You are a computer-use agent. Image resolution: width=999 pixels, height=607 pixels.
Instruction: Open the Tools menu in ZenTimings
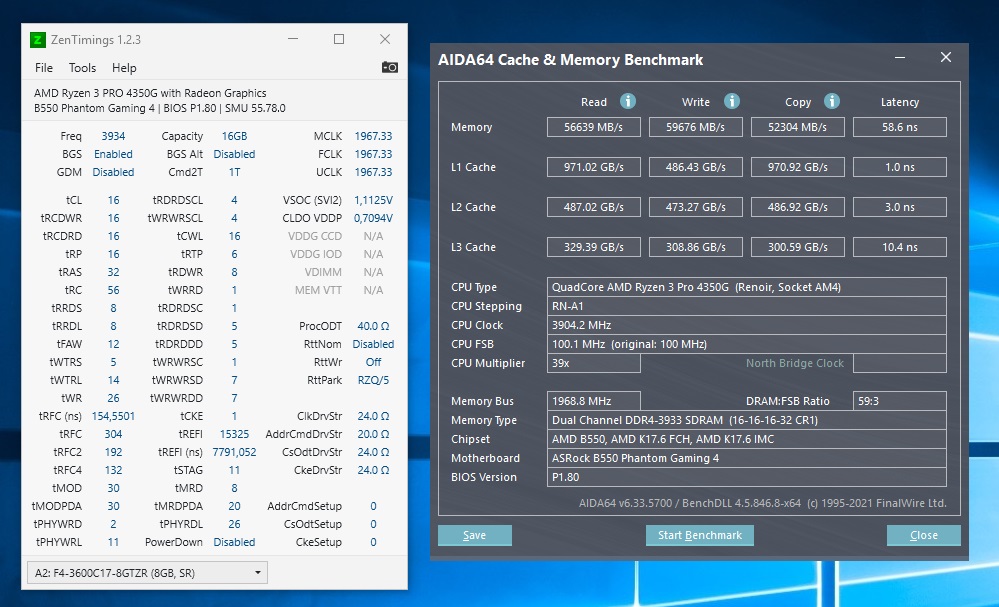(x=82, y=68)
